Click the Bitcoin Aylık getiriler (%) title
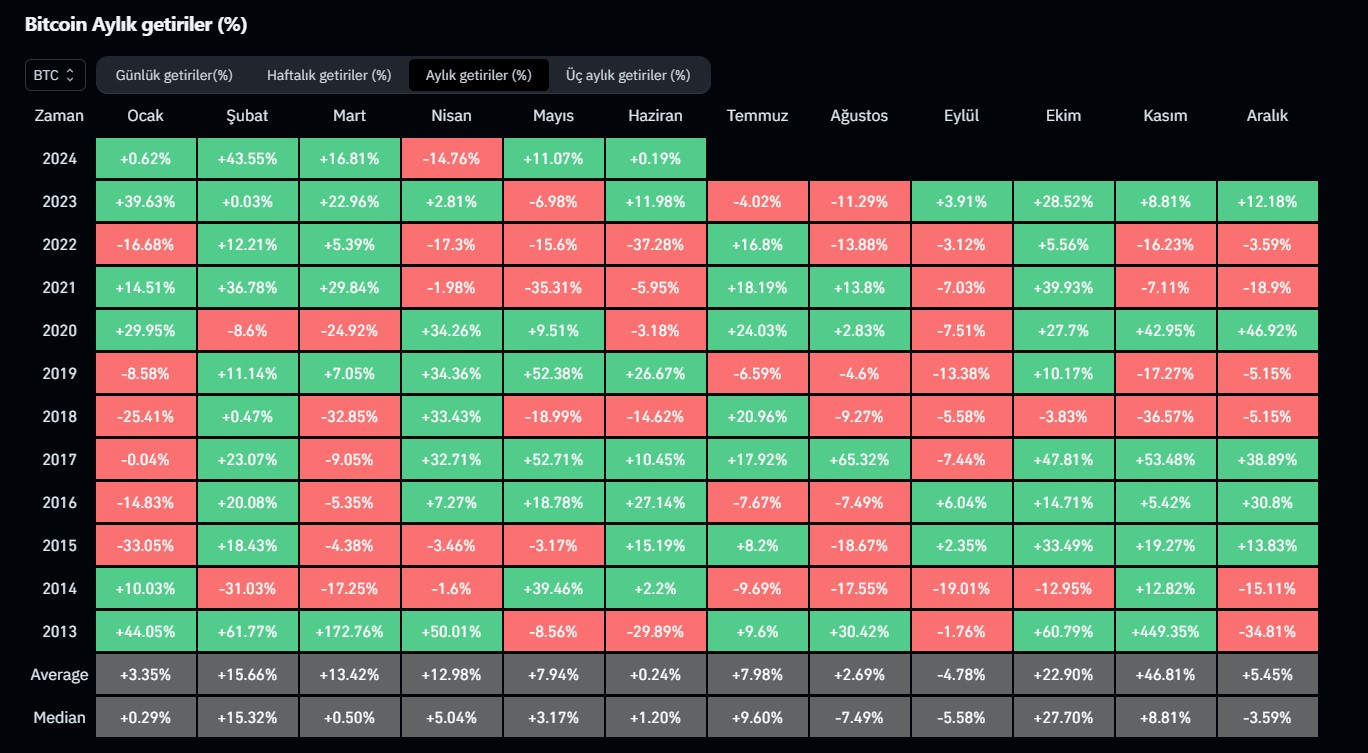 tap(136, 25)
